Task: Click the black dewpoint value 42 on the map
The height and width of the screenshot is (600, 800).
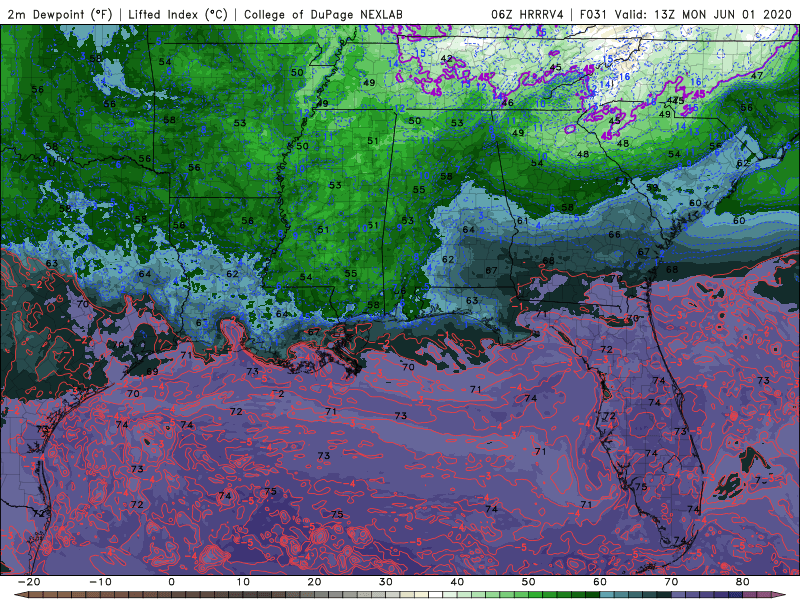Action: point(446,59)
